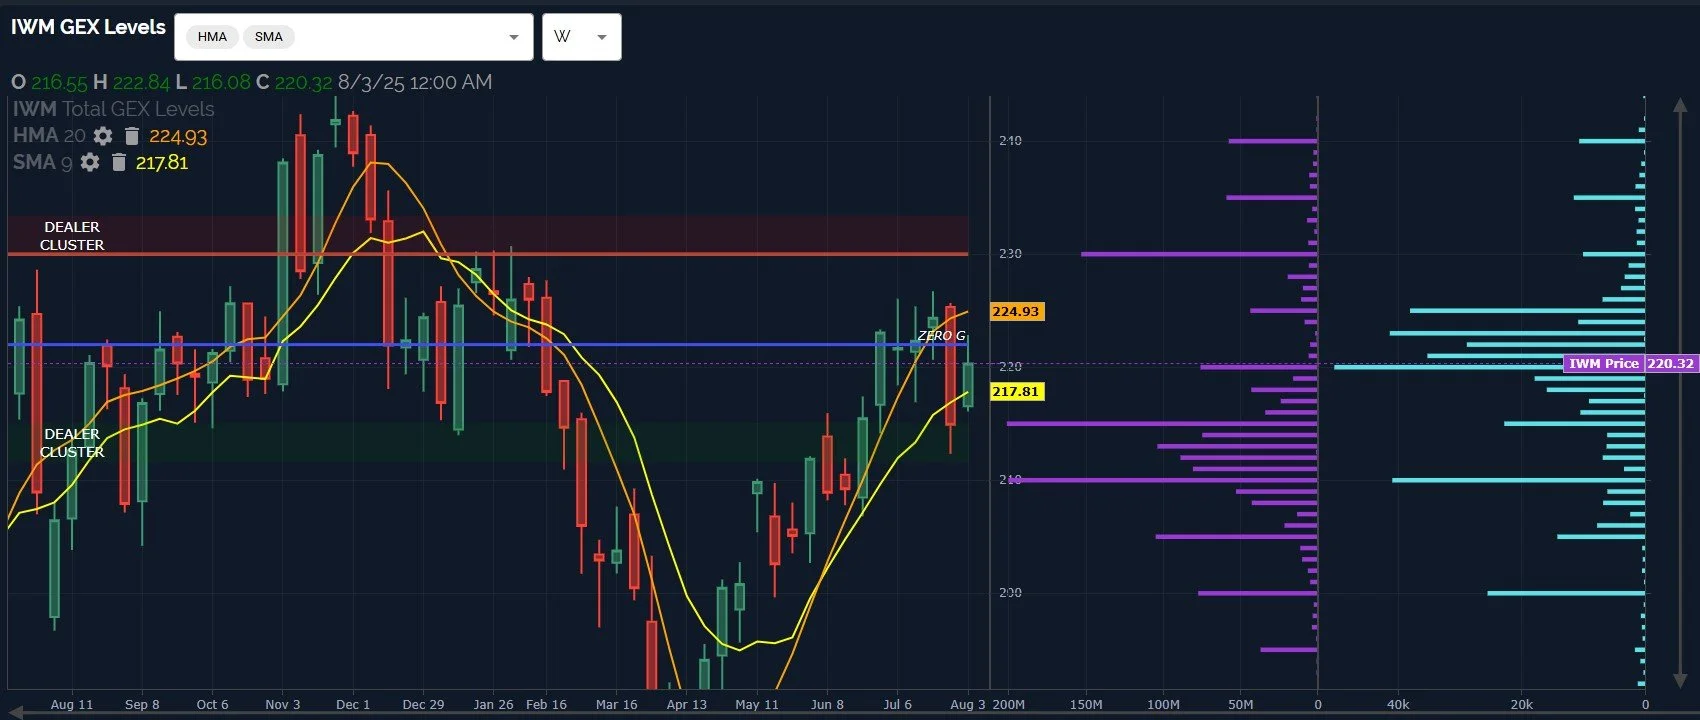The image size is (1700, 720).
Task: Click the red dealer cluster line at 230
Action: pos(488,254)
